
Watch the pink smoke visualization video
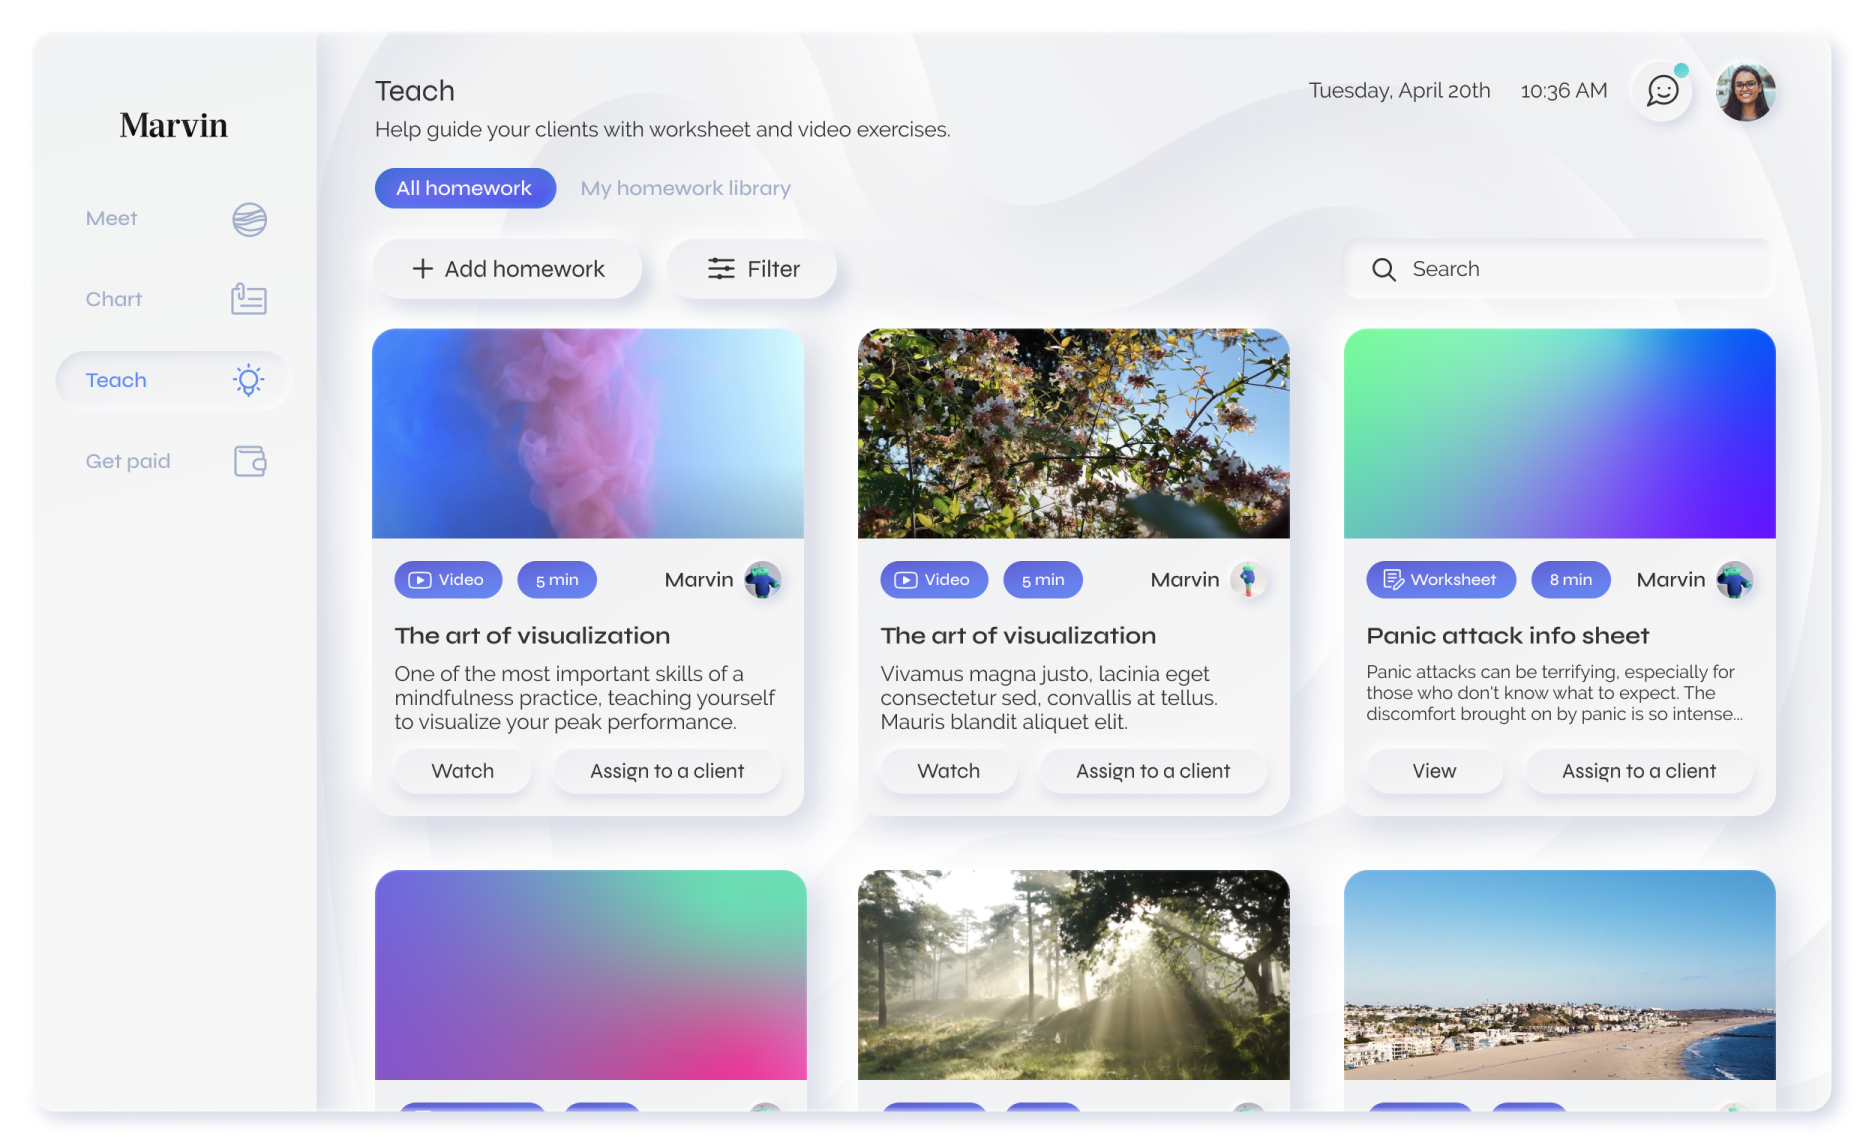pos(462,771)
